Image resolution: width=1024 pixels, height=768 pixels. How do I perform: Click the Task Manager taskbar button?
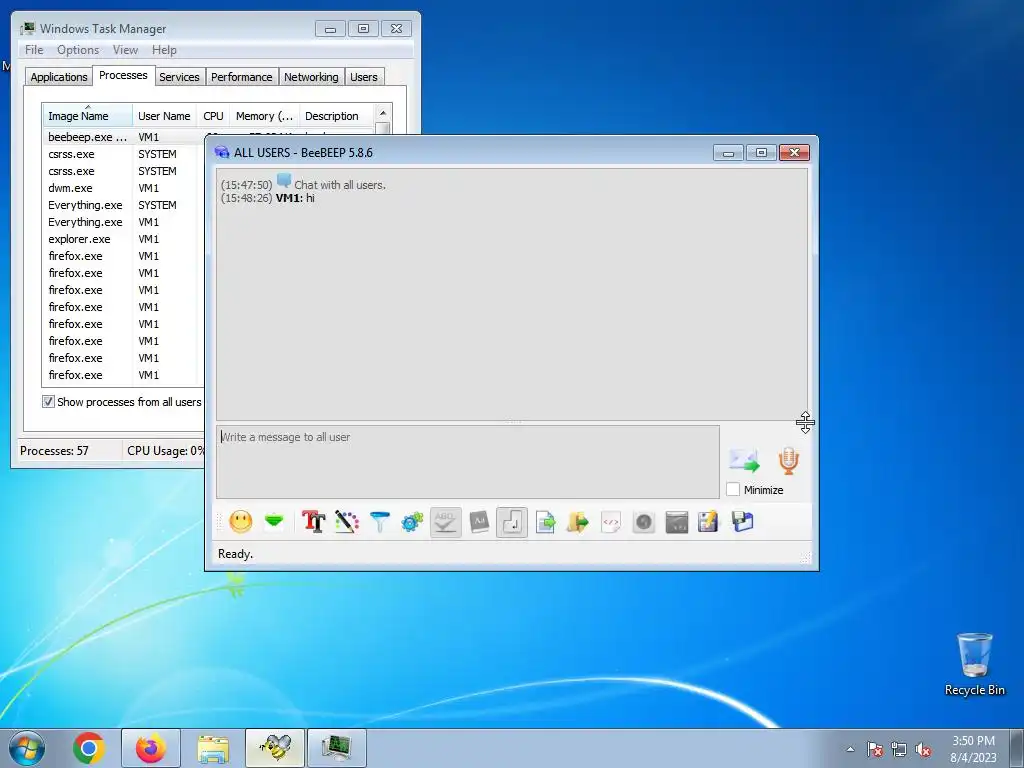tap(337, 748)
